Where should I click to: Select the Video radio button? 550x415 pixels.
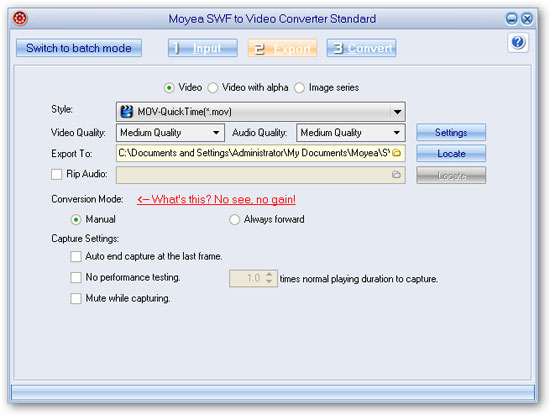[169, 88]
